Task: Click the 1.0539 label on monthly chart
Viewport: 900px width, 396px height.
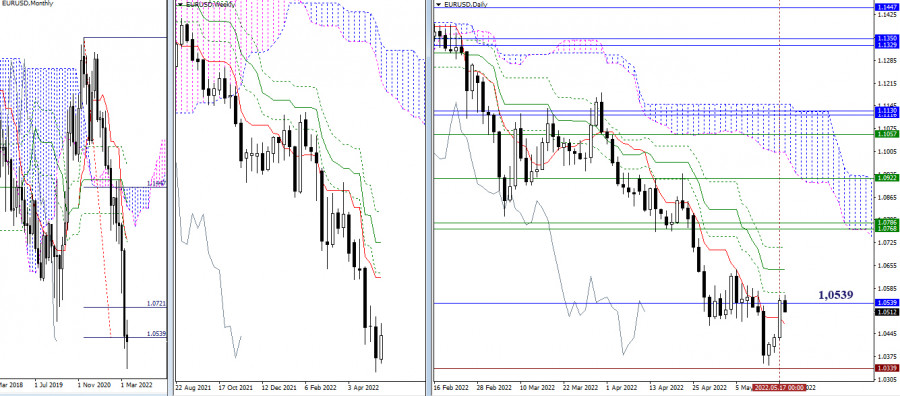Action: (x=156, y=333)
